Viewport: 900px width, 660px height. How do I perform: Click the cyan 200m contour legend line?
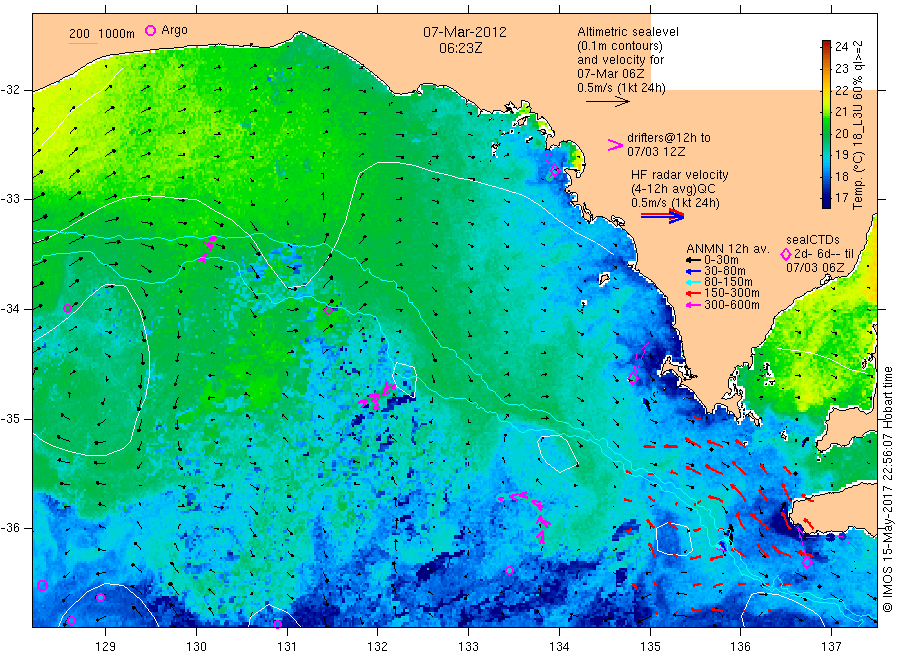83,42
